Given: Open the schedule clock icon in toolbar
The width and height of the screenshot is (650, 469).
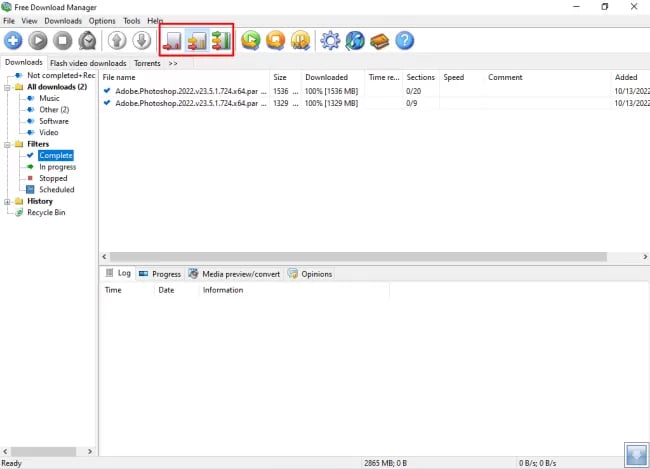Looking at the screenshot, I should 87,41.
